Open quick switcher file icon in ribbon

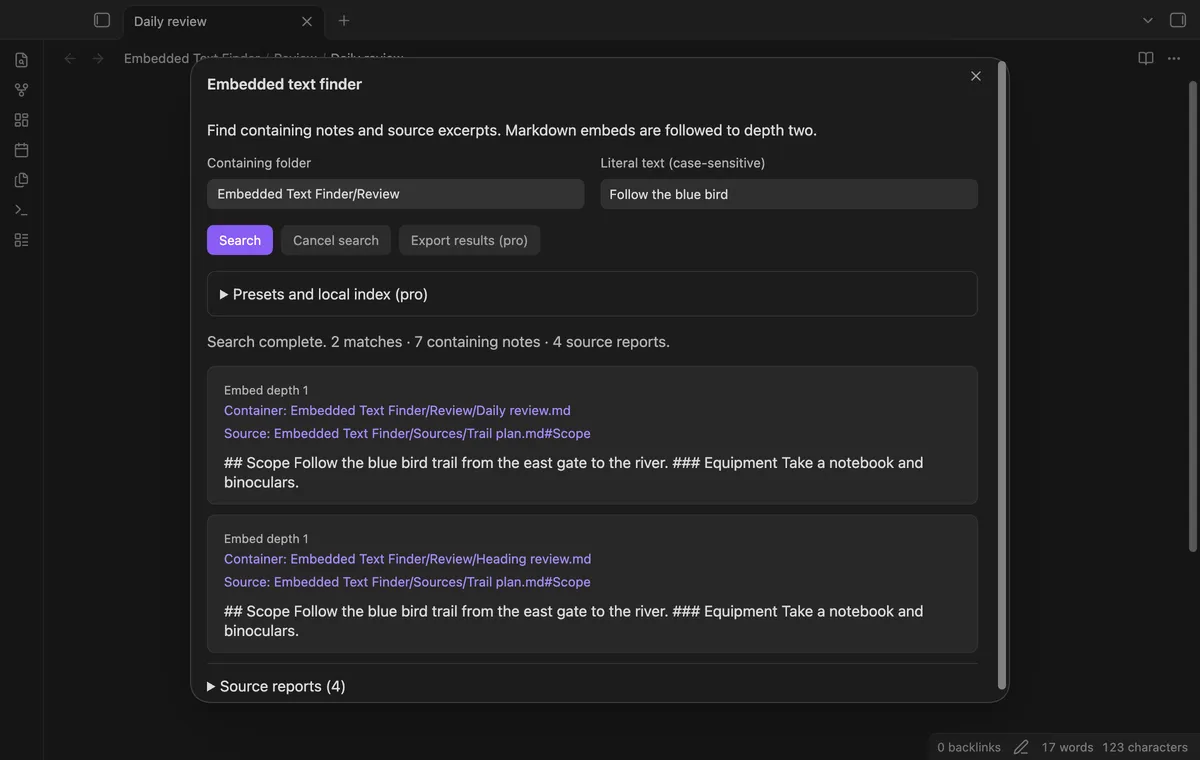pyautogui.click(x=21, y=60)
